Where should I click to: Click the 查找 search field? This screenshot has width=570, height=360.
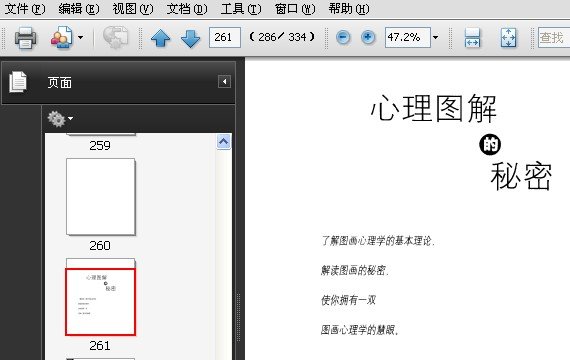(x=554, y=37)
